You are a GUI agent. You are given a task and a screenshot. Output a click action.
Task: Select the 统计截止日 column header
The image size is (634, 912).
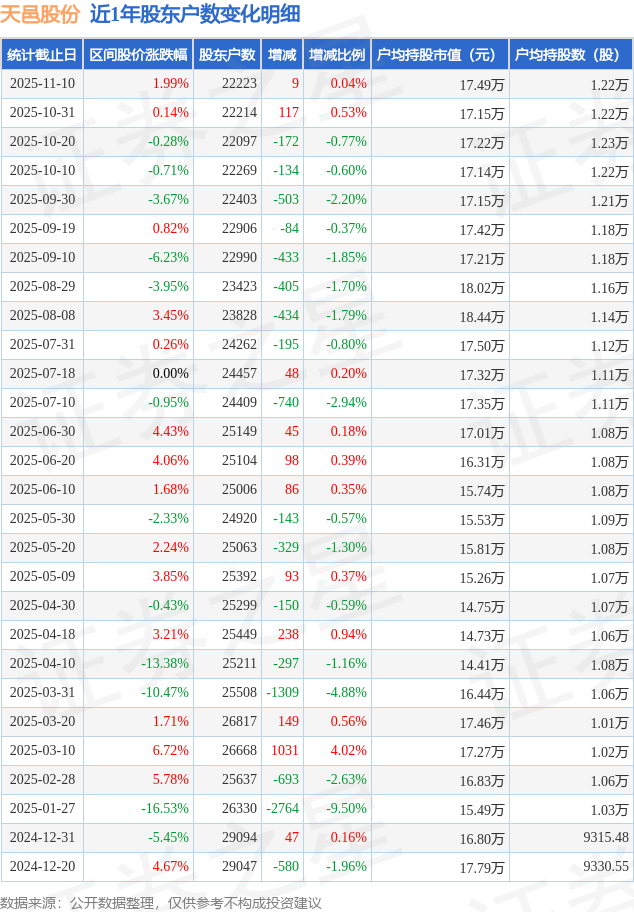[41, 55]
